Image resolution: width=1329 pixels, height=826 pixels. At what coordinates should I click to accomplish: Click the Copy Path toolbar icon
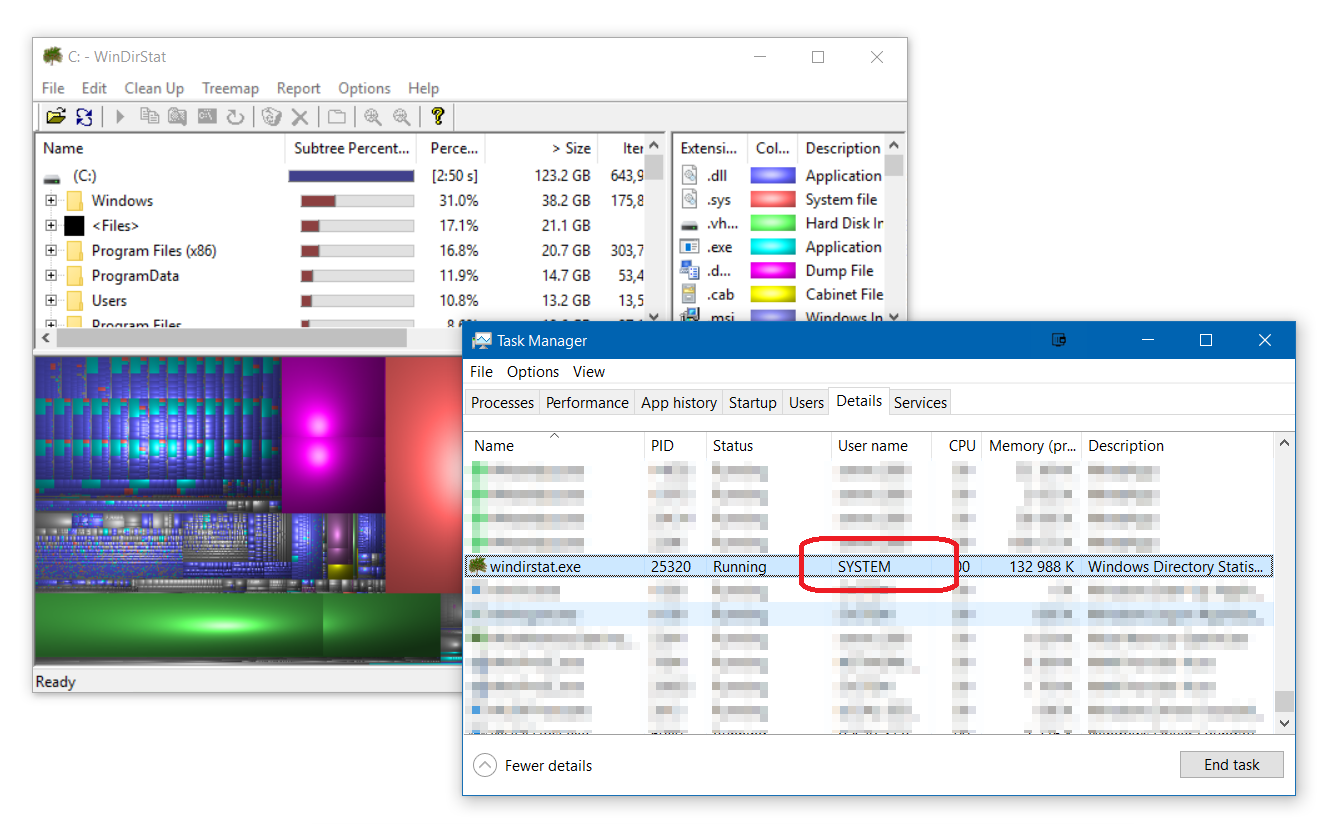(x=150, y=116)
